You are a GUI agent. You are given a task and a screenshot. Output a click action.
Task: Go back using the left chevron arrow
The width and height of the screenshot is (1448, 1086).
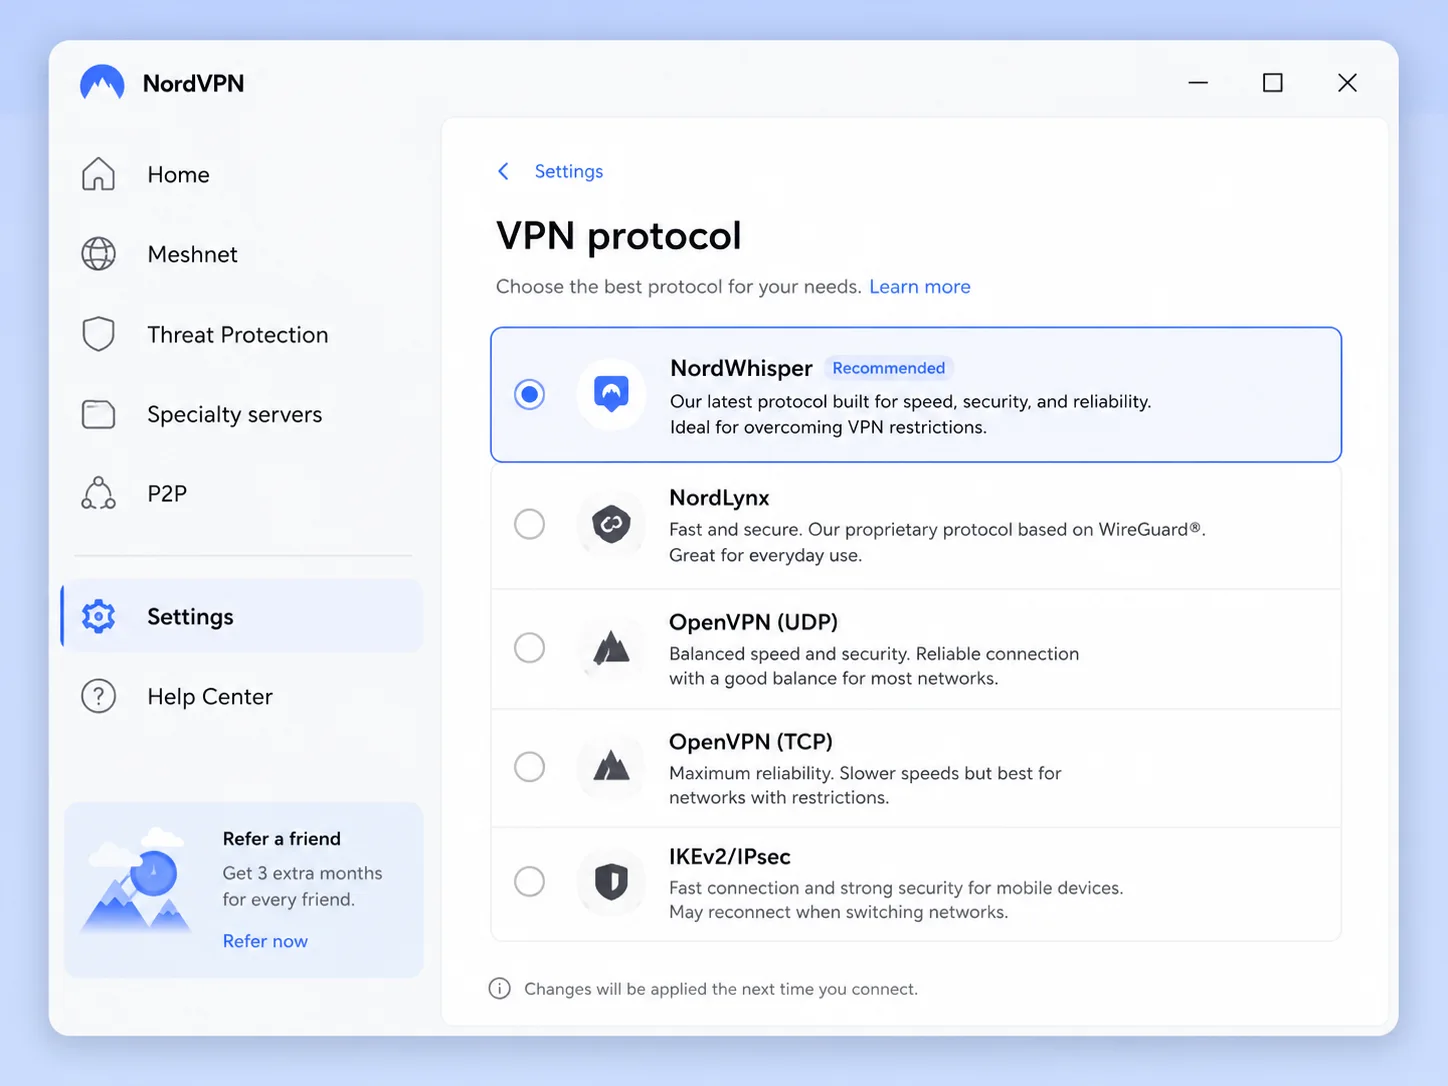click(x=503, y=171)
